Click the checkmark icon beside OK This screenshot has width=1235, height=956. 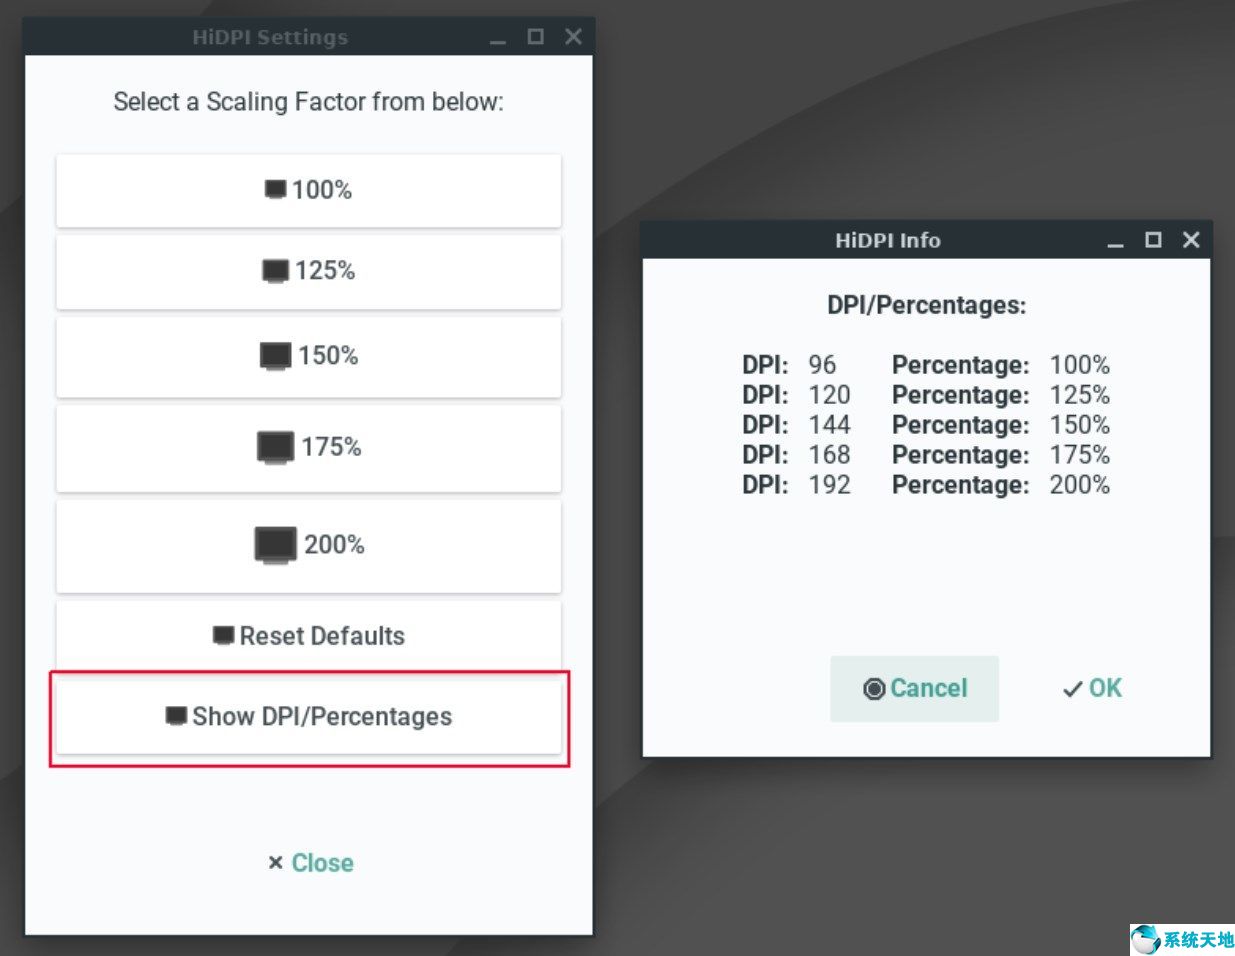(1072, 690)
